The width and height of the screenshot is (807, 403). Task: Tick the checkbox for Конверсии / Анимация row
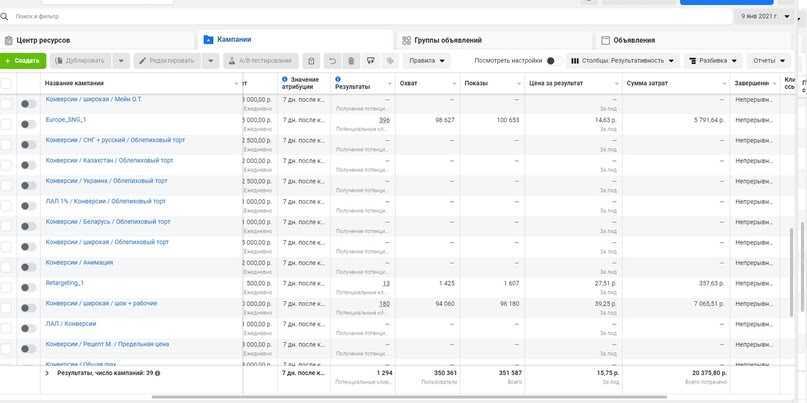point(7,266)
